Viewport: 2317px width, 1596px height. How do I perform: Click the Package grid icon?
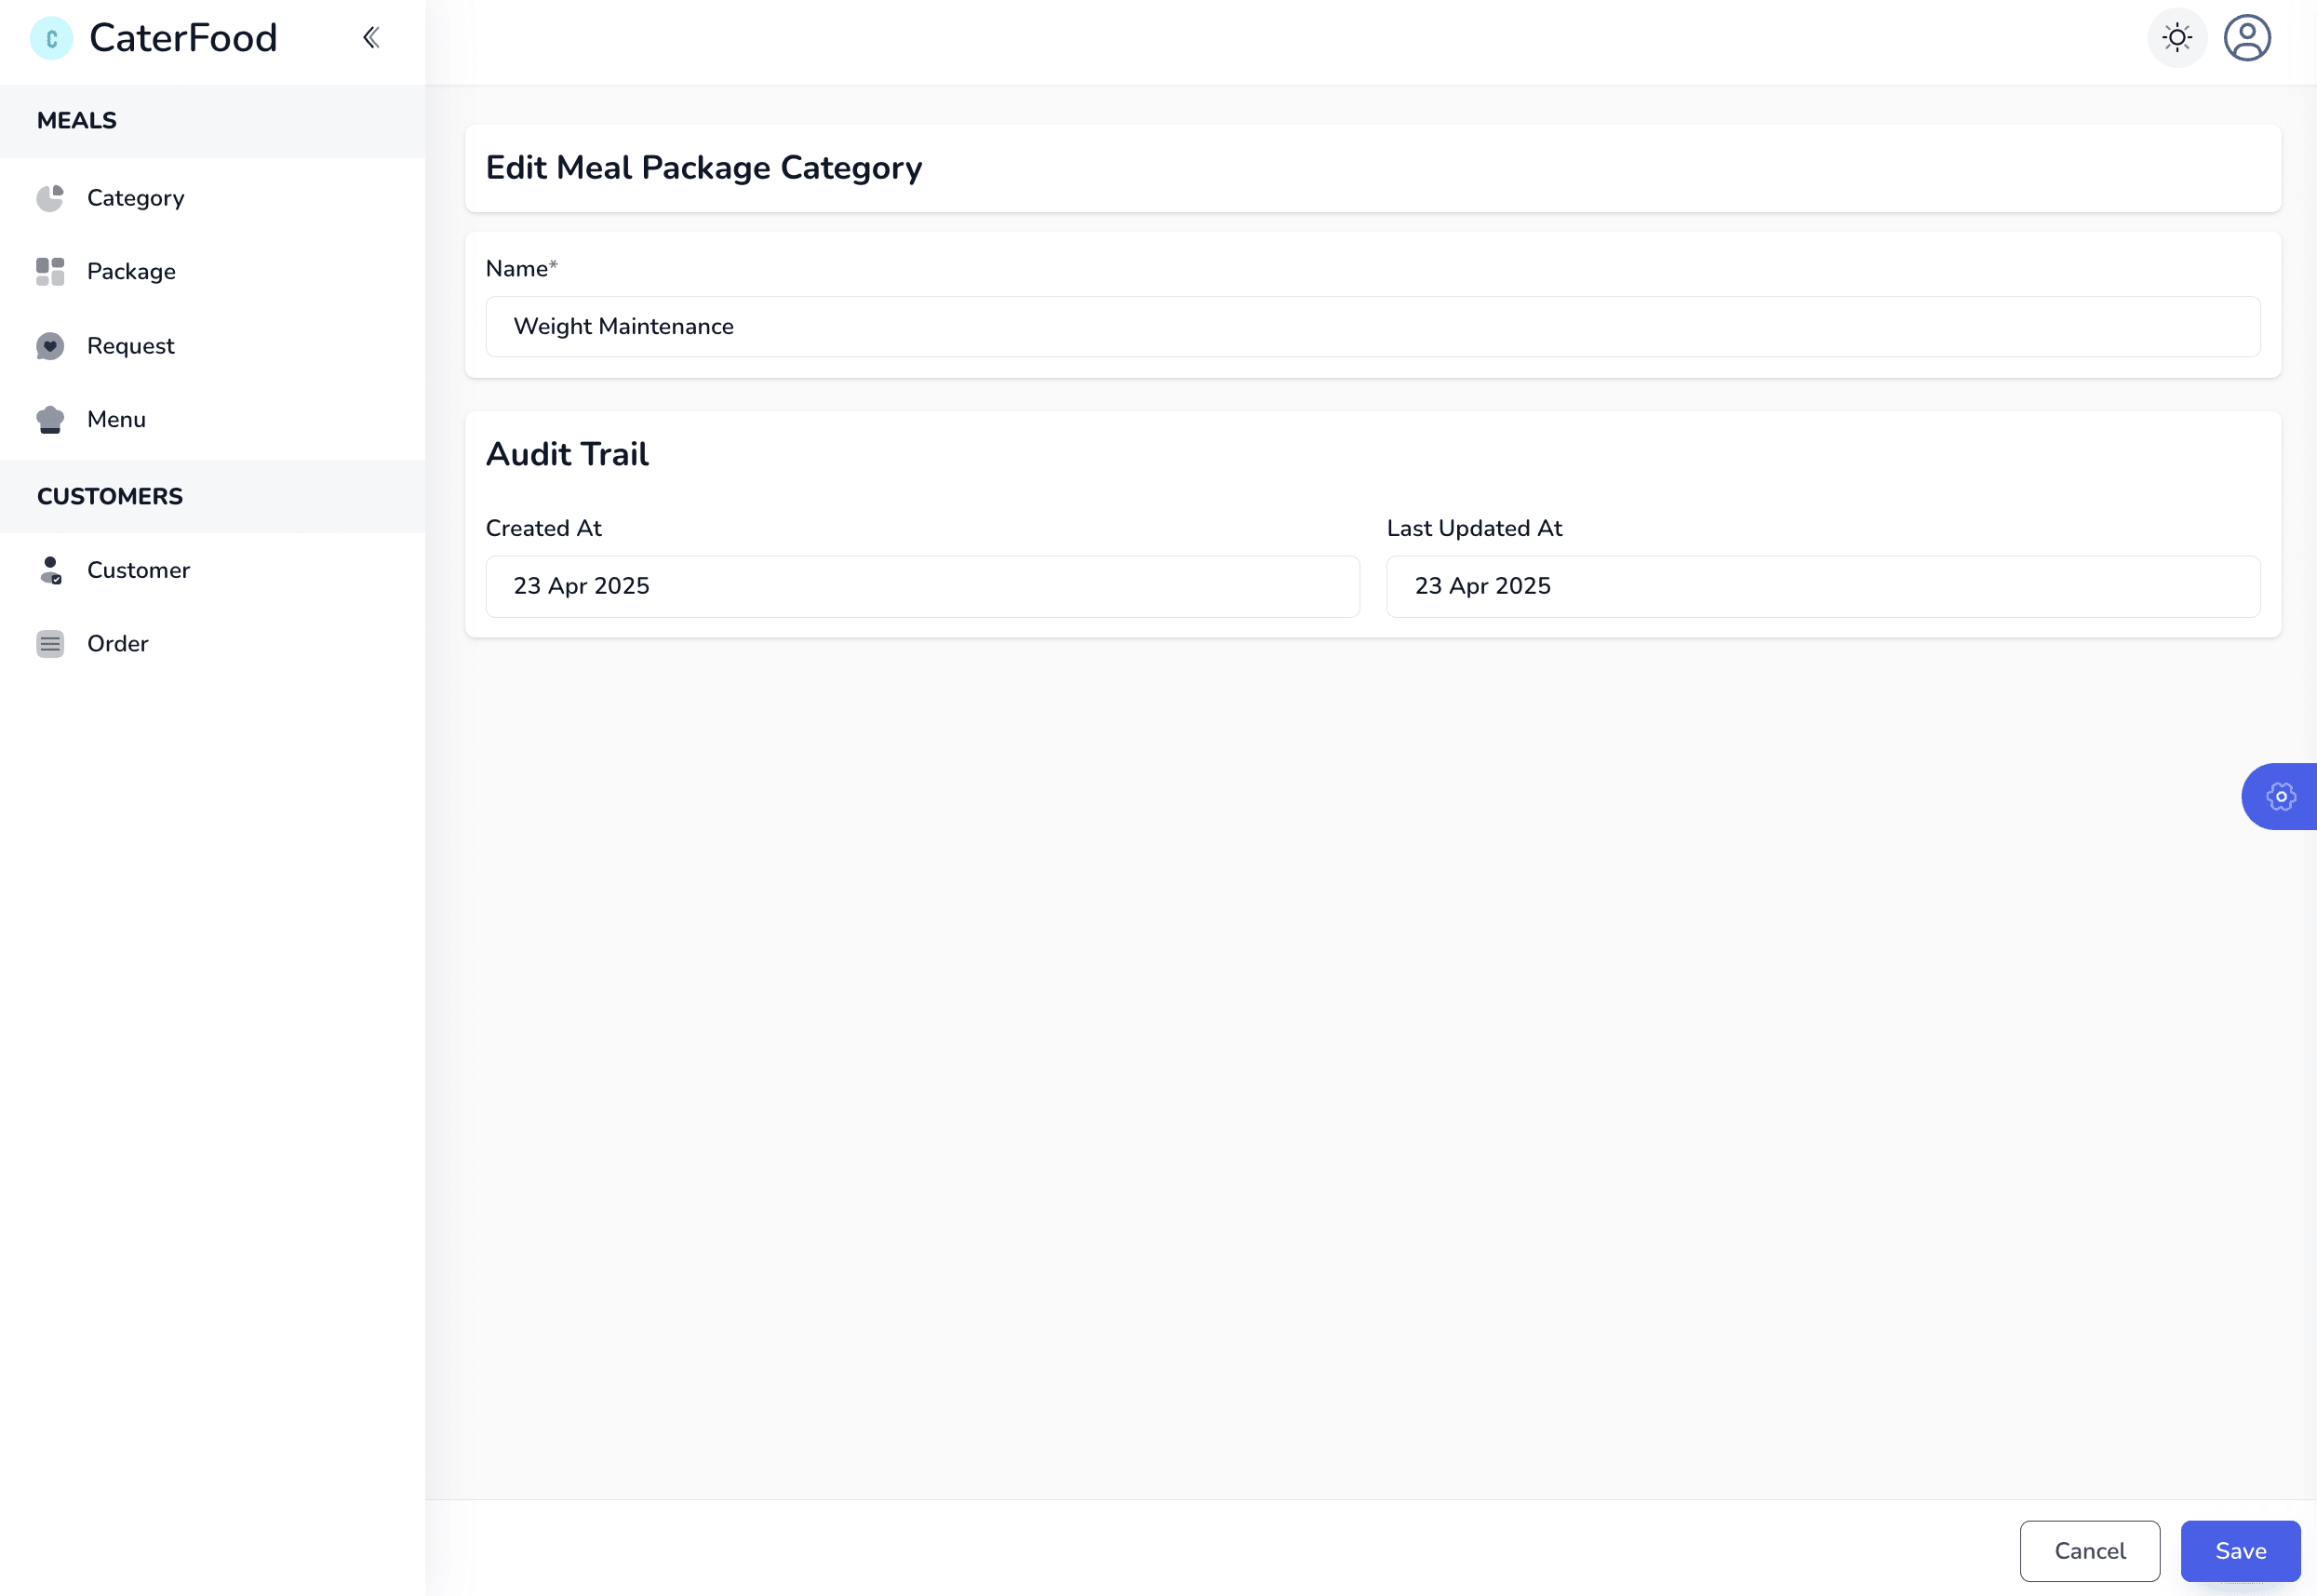coord(50,272)
